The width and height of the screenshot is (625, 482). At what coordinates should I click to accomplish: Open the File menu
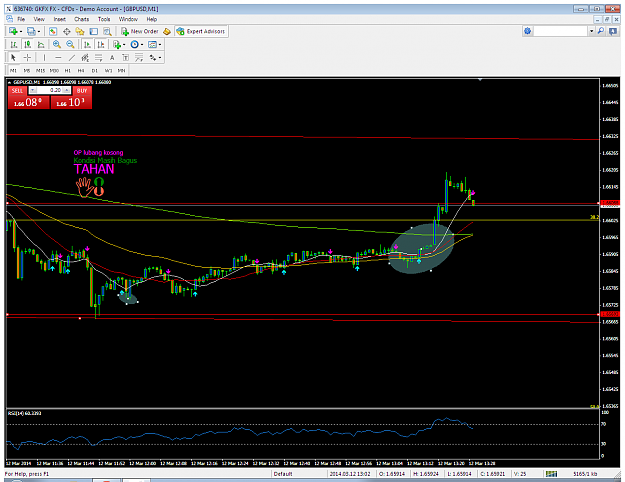coord(21,19)
